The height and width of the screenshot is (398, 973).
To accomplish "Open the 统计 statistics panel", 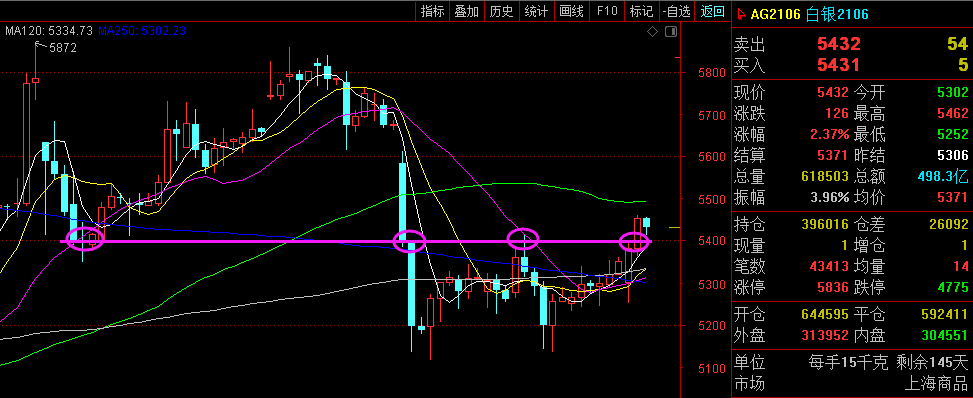I will coord(536,11).
